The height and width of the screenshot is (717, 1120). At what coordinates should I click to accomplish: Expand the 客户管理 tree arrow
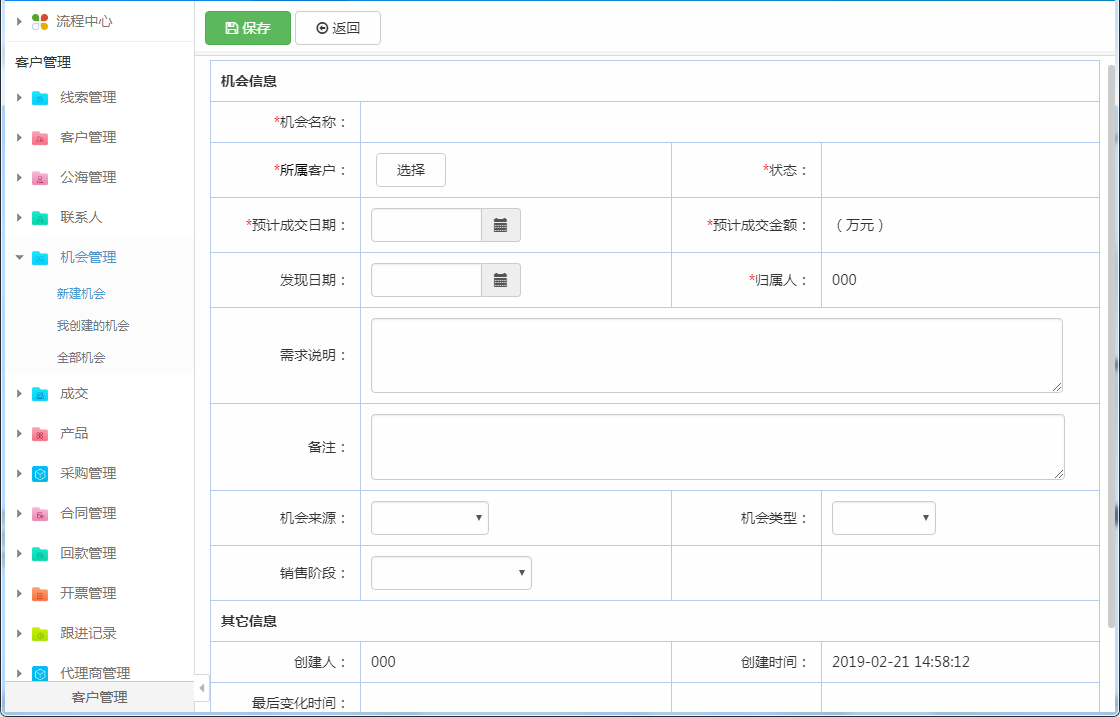[19, 138]
